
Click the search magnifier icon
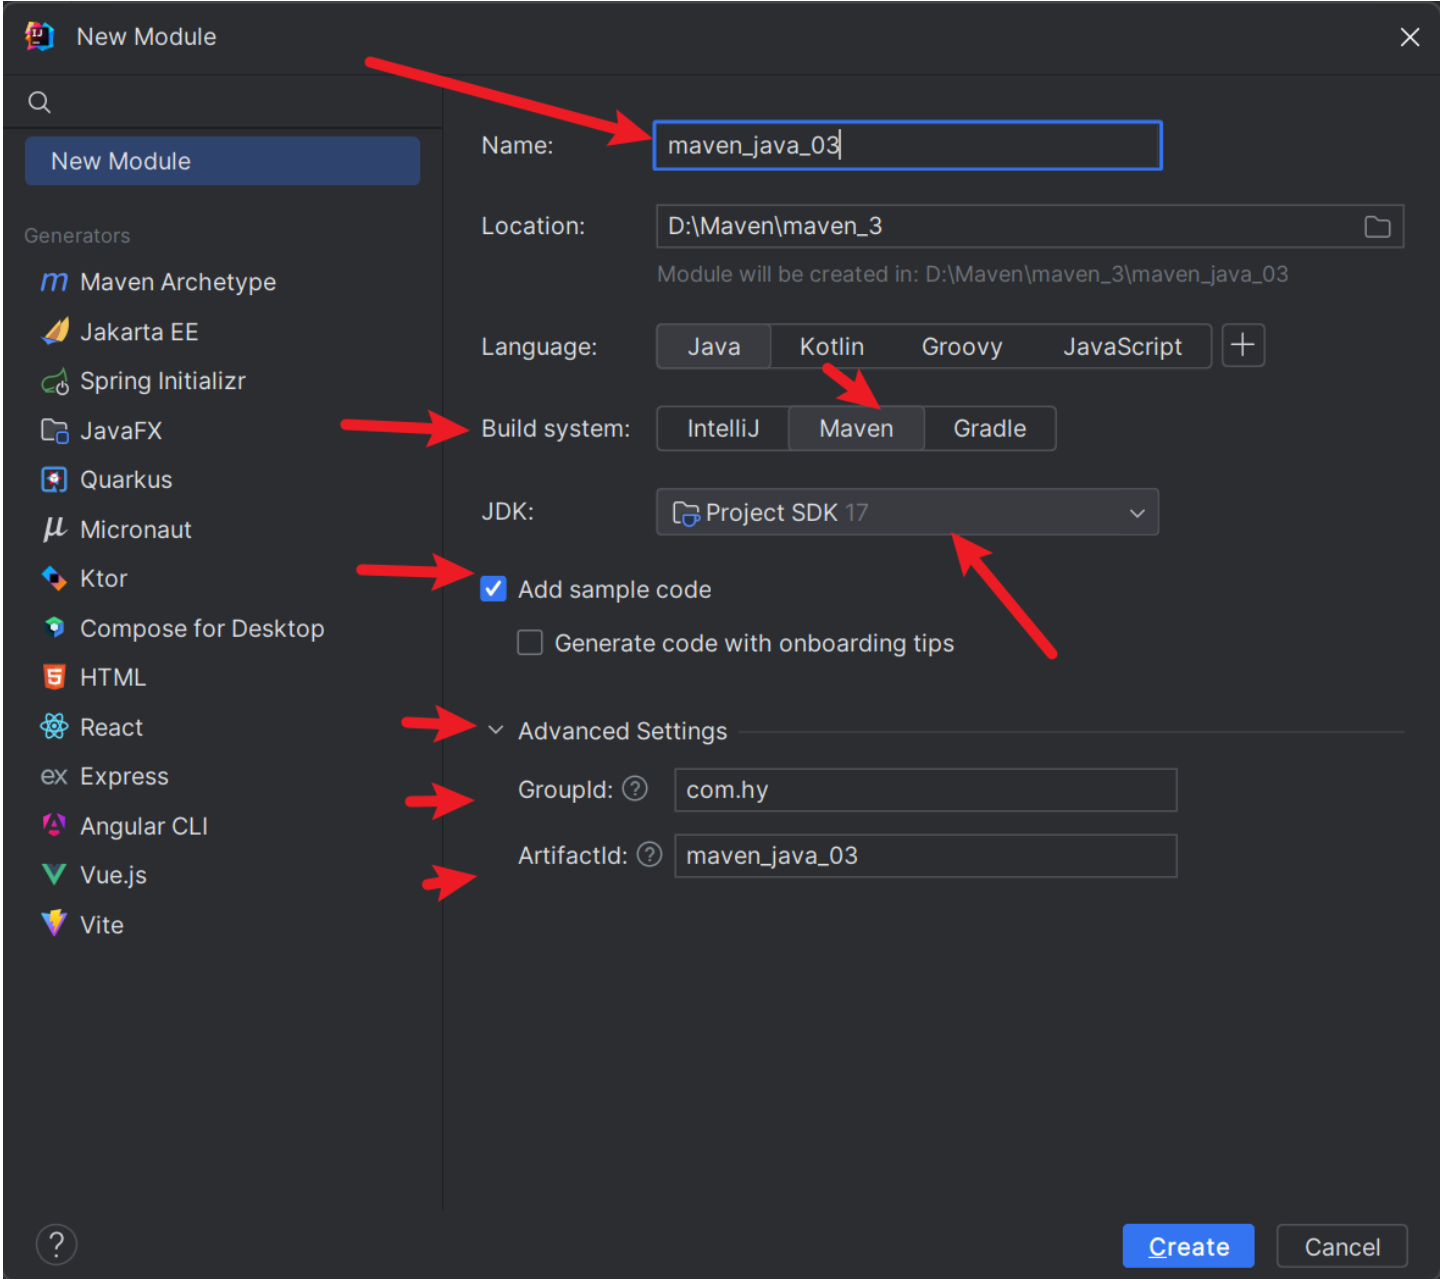tap(40, 102)
